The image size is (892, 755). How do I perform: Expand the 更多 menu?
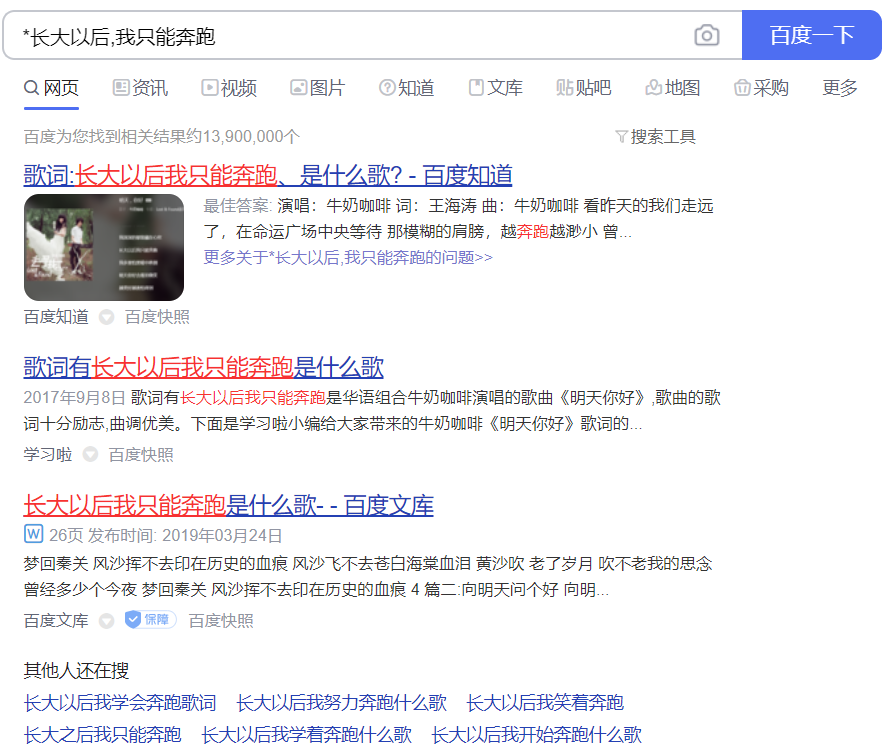(x=840, y=88)
